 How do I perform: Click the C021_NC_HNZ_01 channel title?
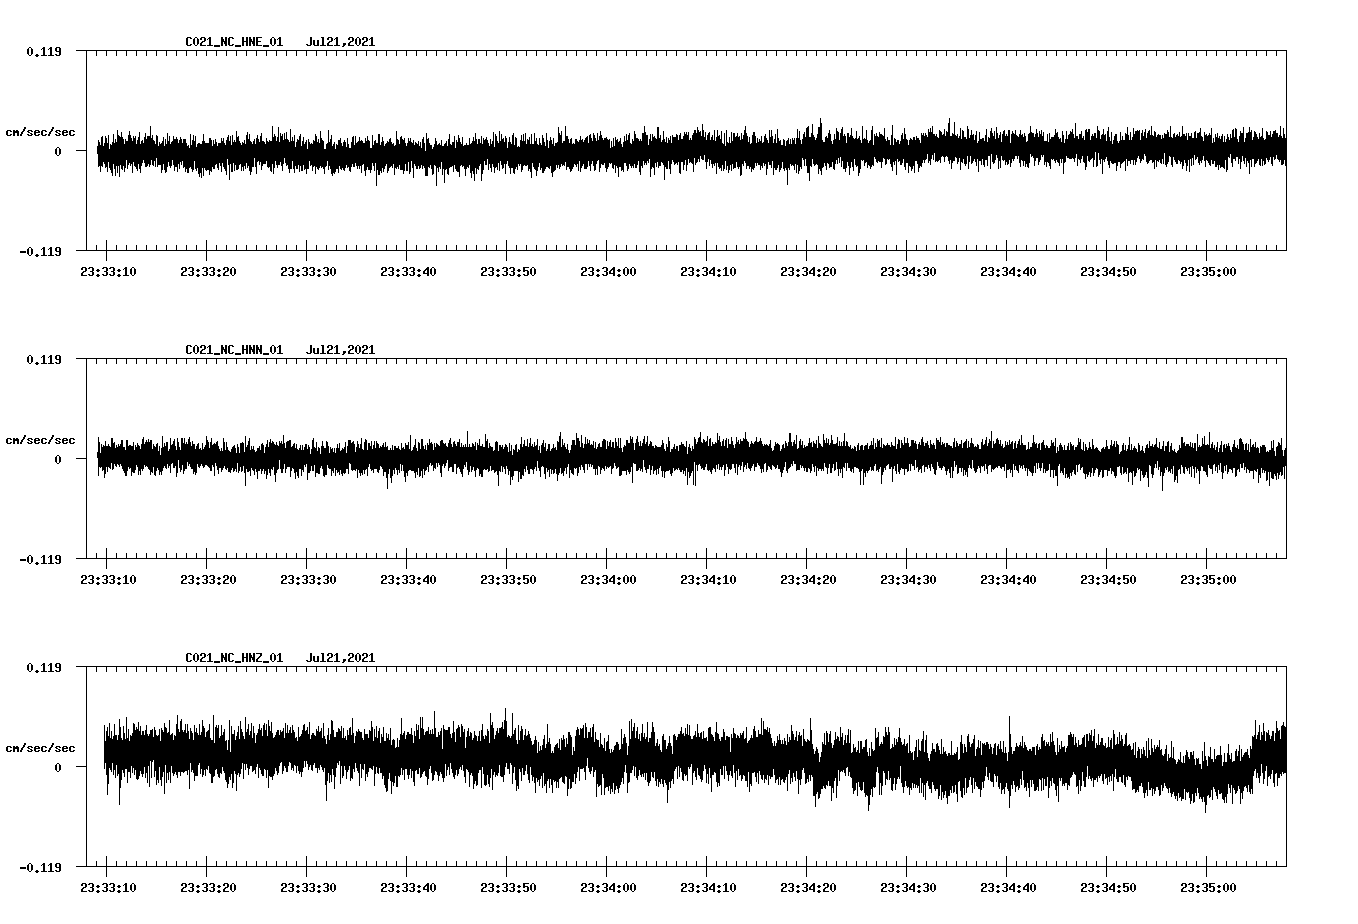tap(232, 656)
